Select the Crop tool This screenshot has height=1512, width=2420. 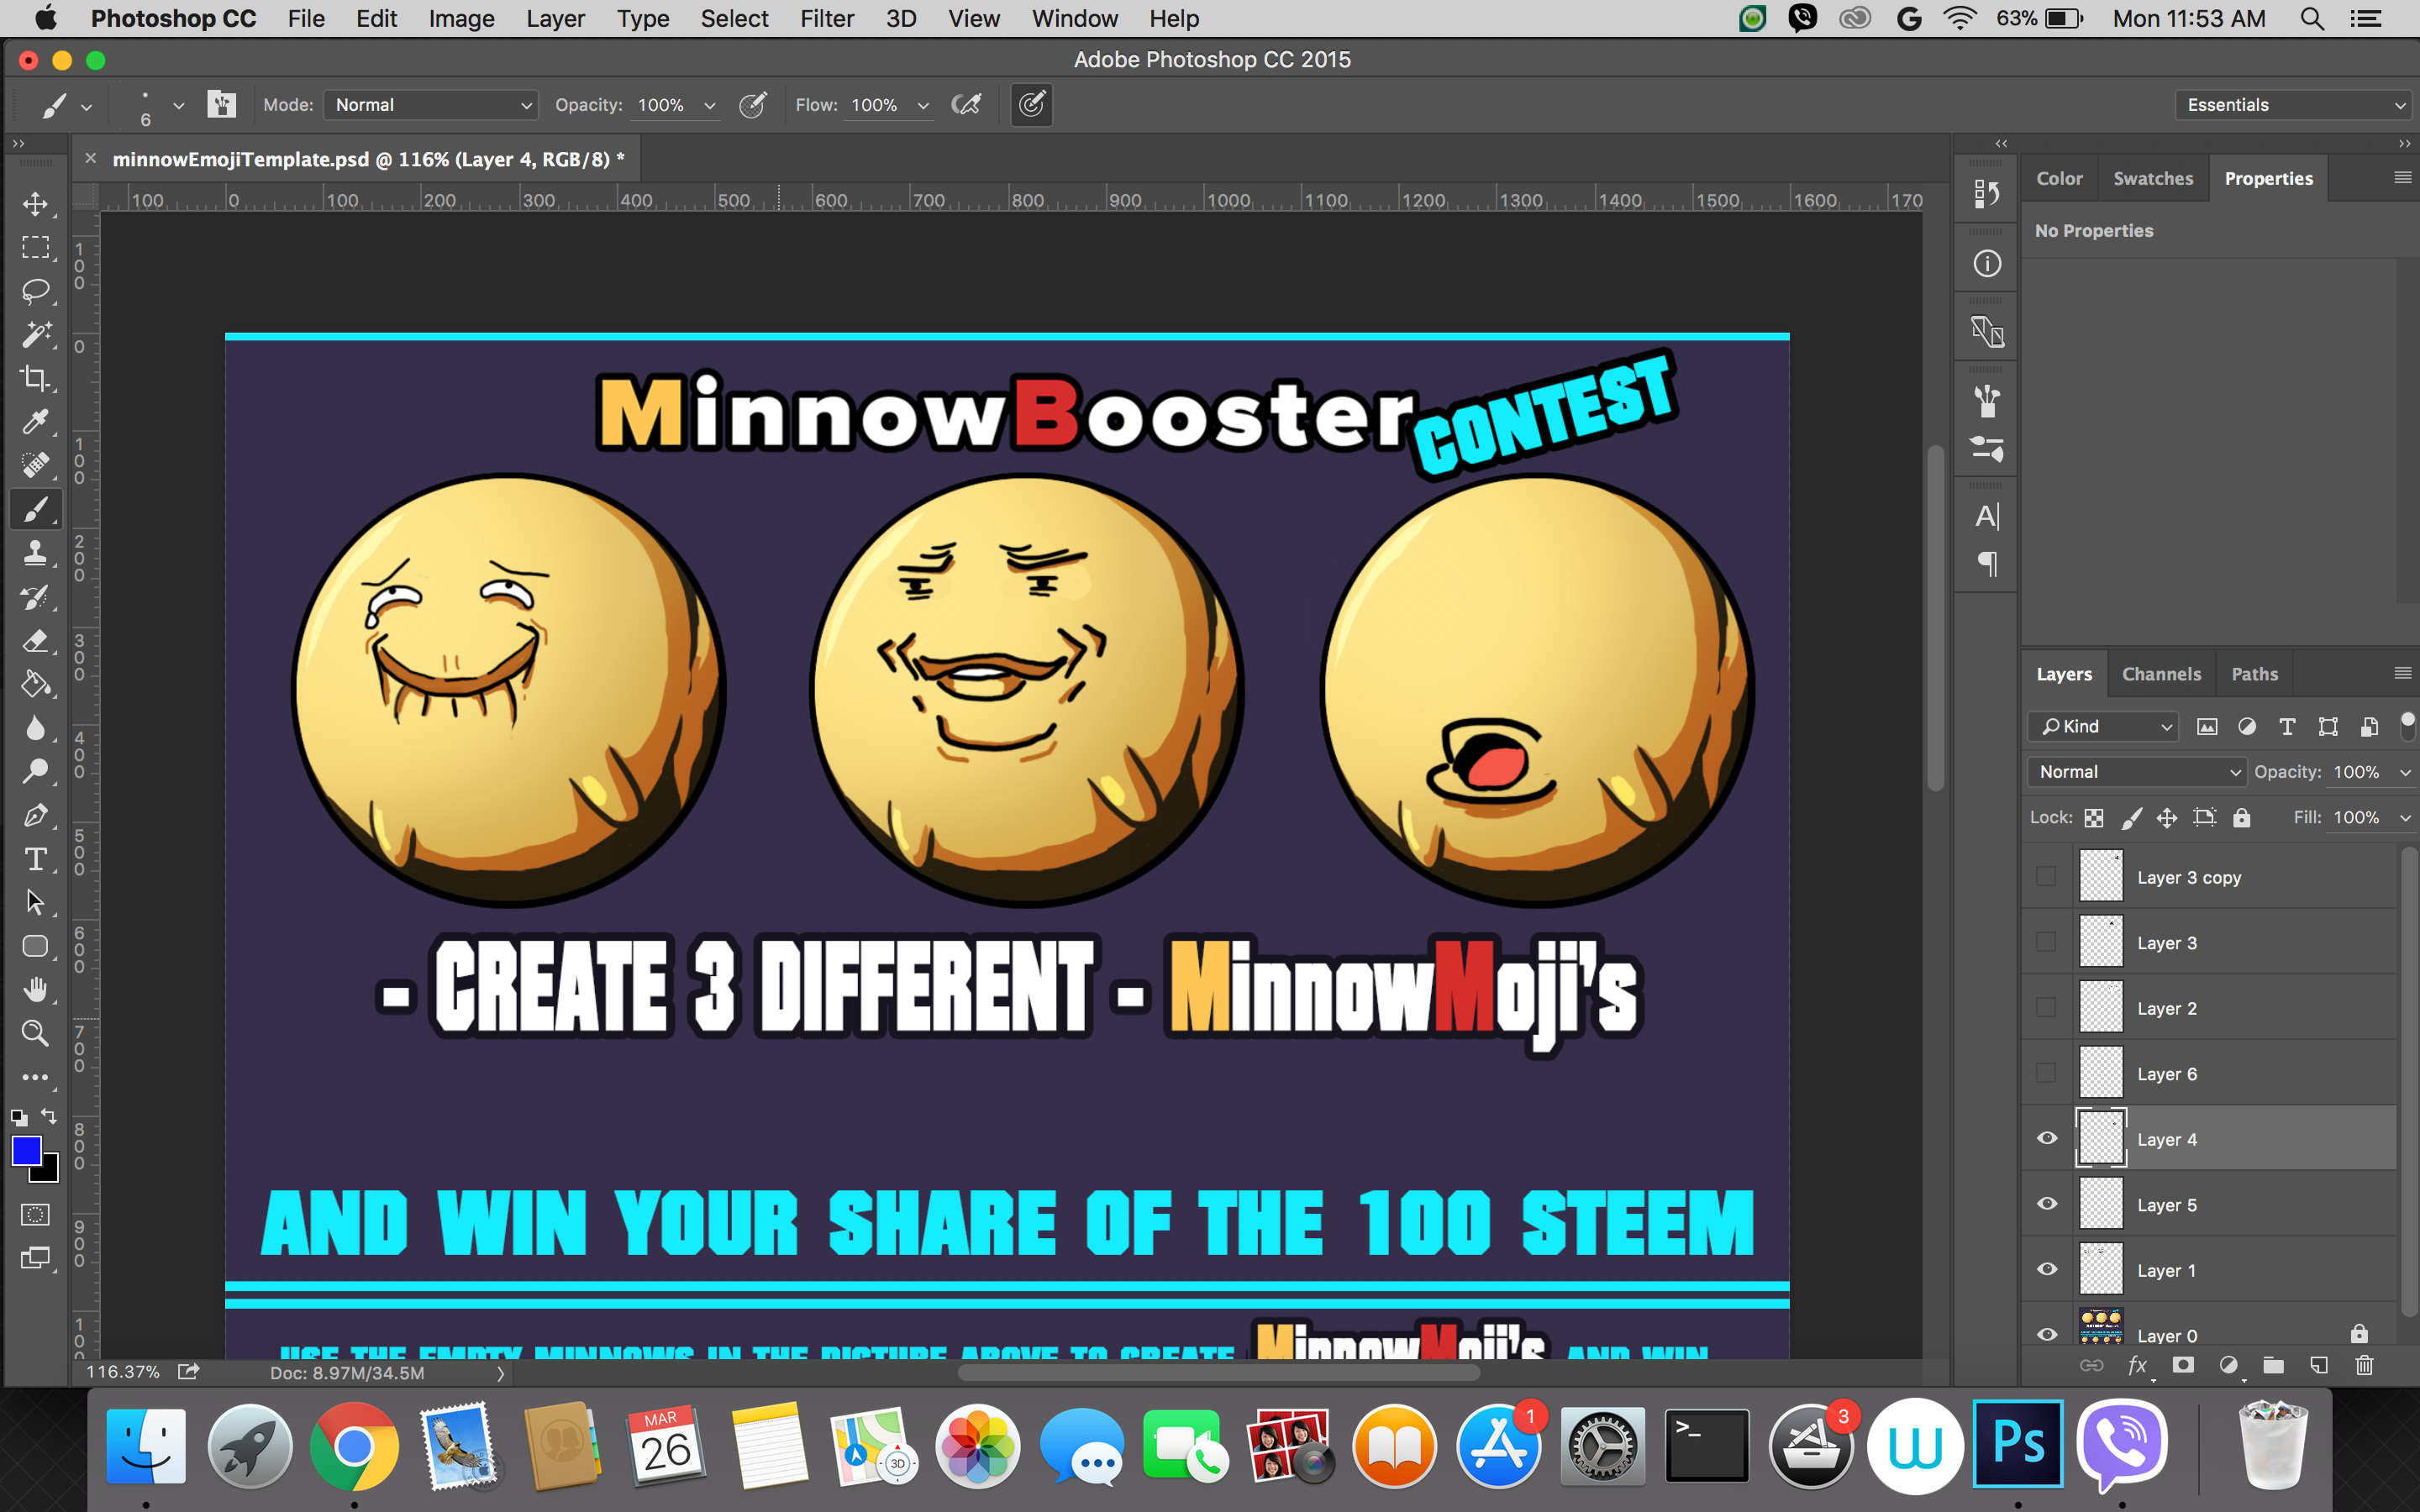[x=39, y=378]
